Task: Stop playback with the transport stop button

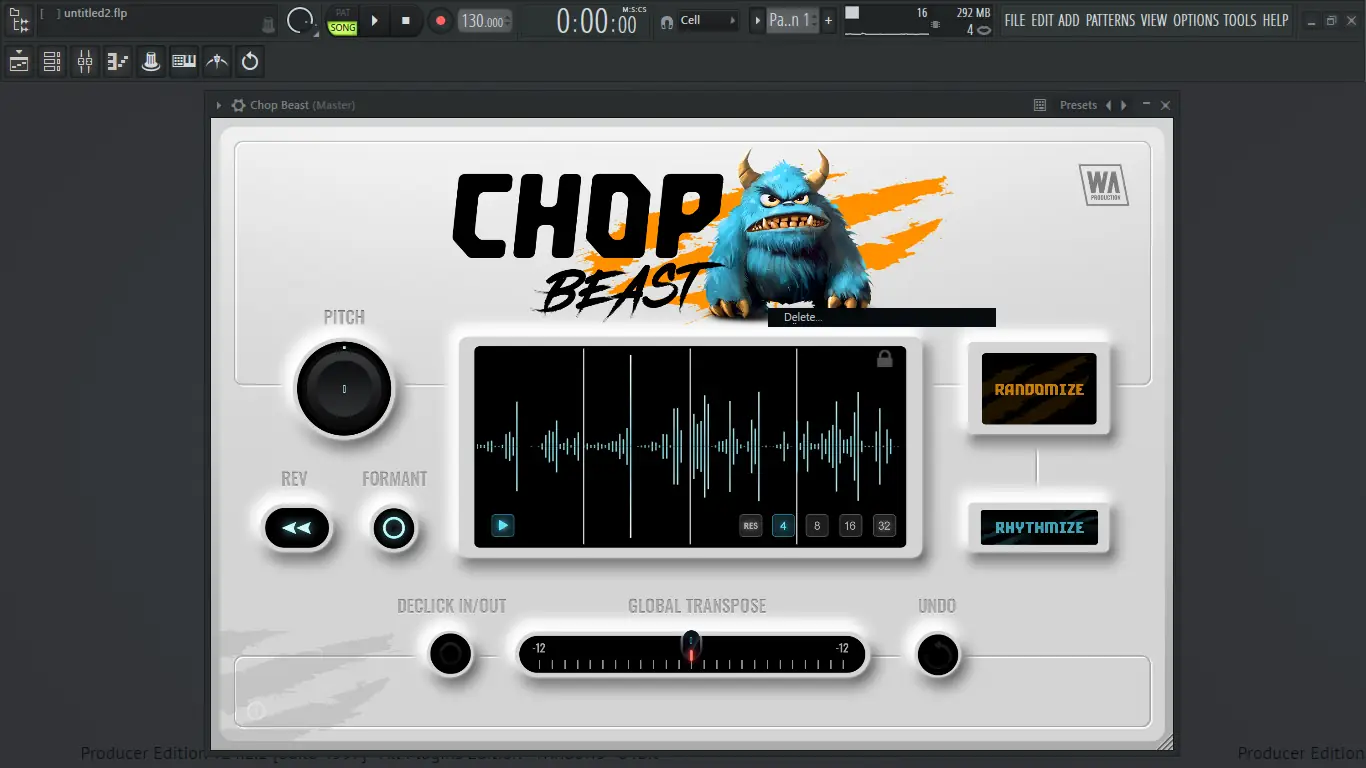Action: (405, 20)
